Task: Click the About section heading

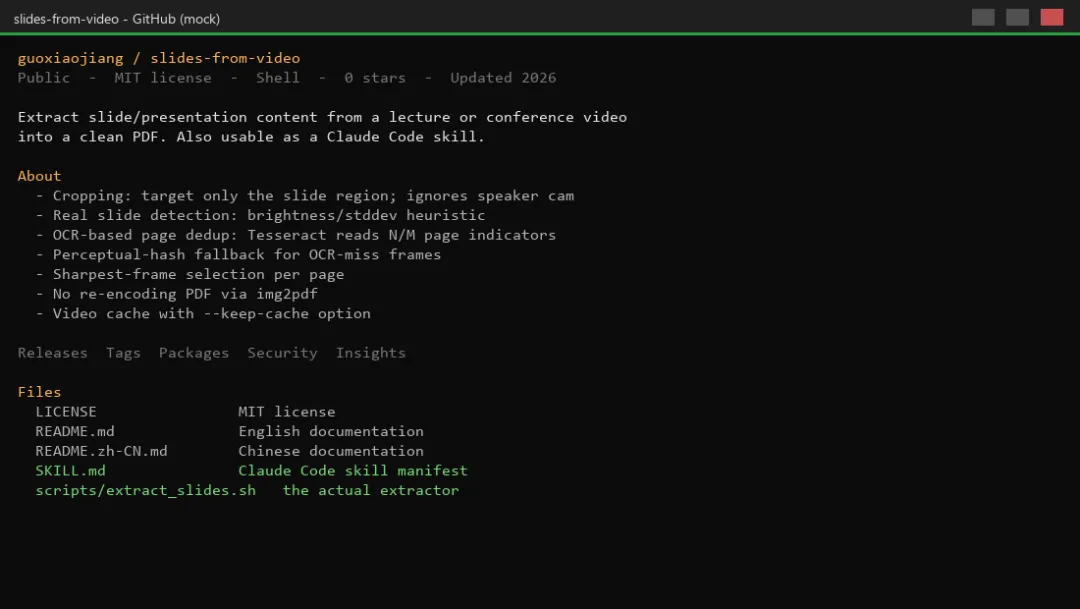Action: 39,176
